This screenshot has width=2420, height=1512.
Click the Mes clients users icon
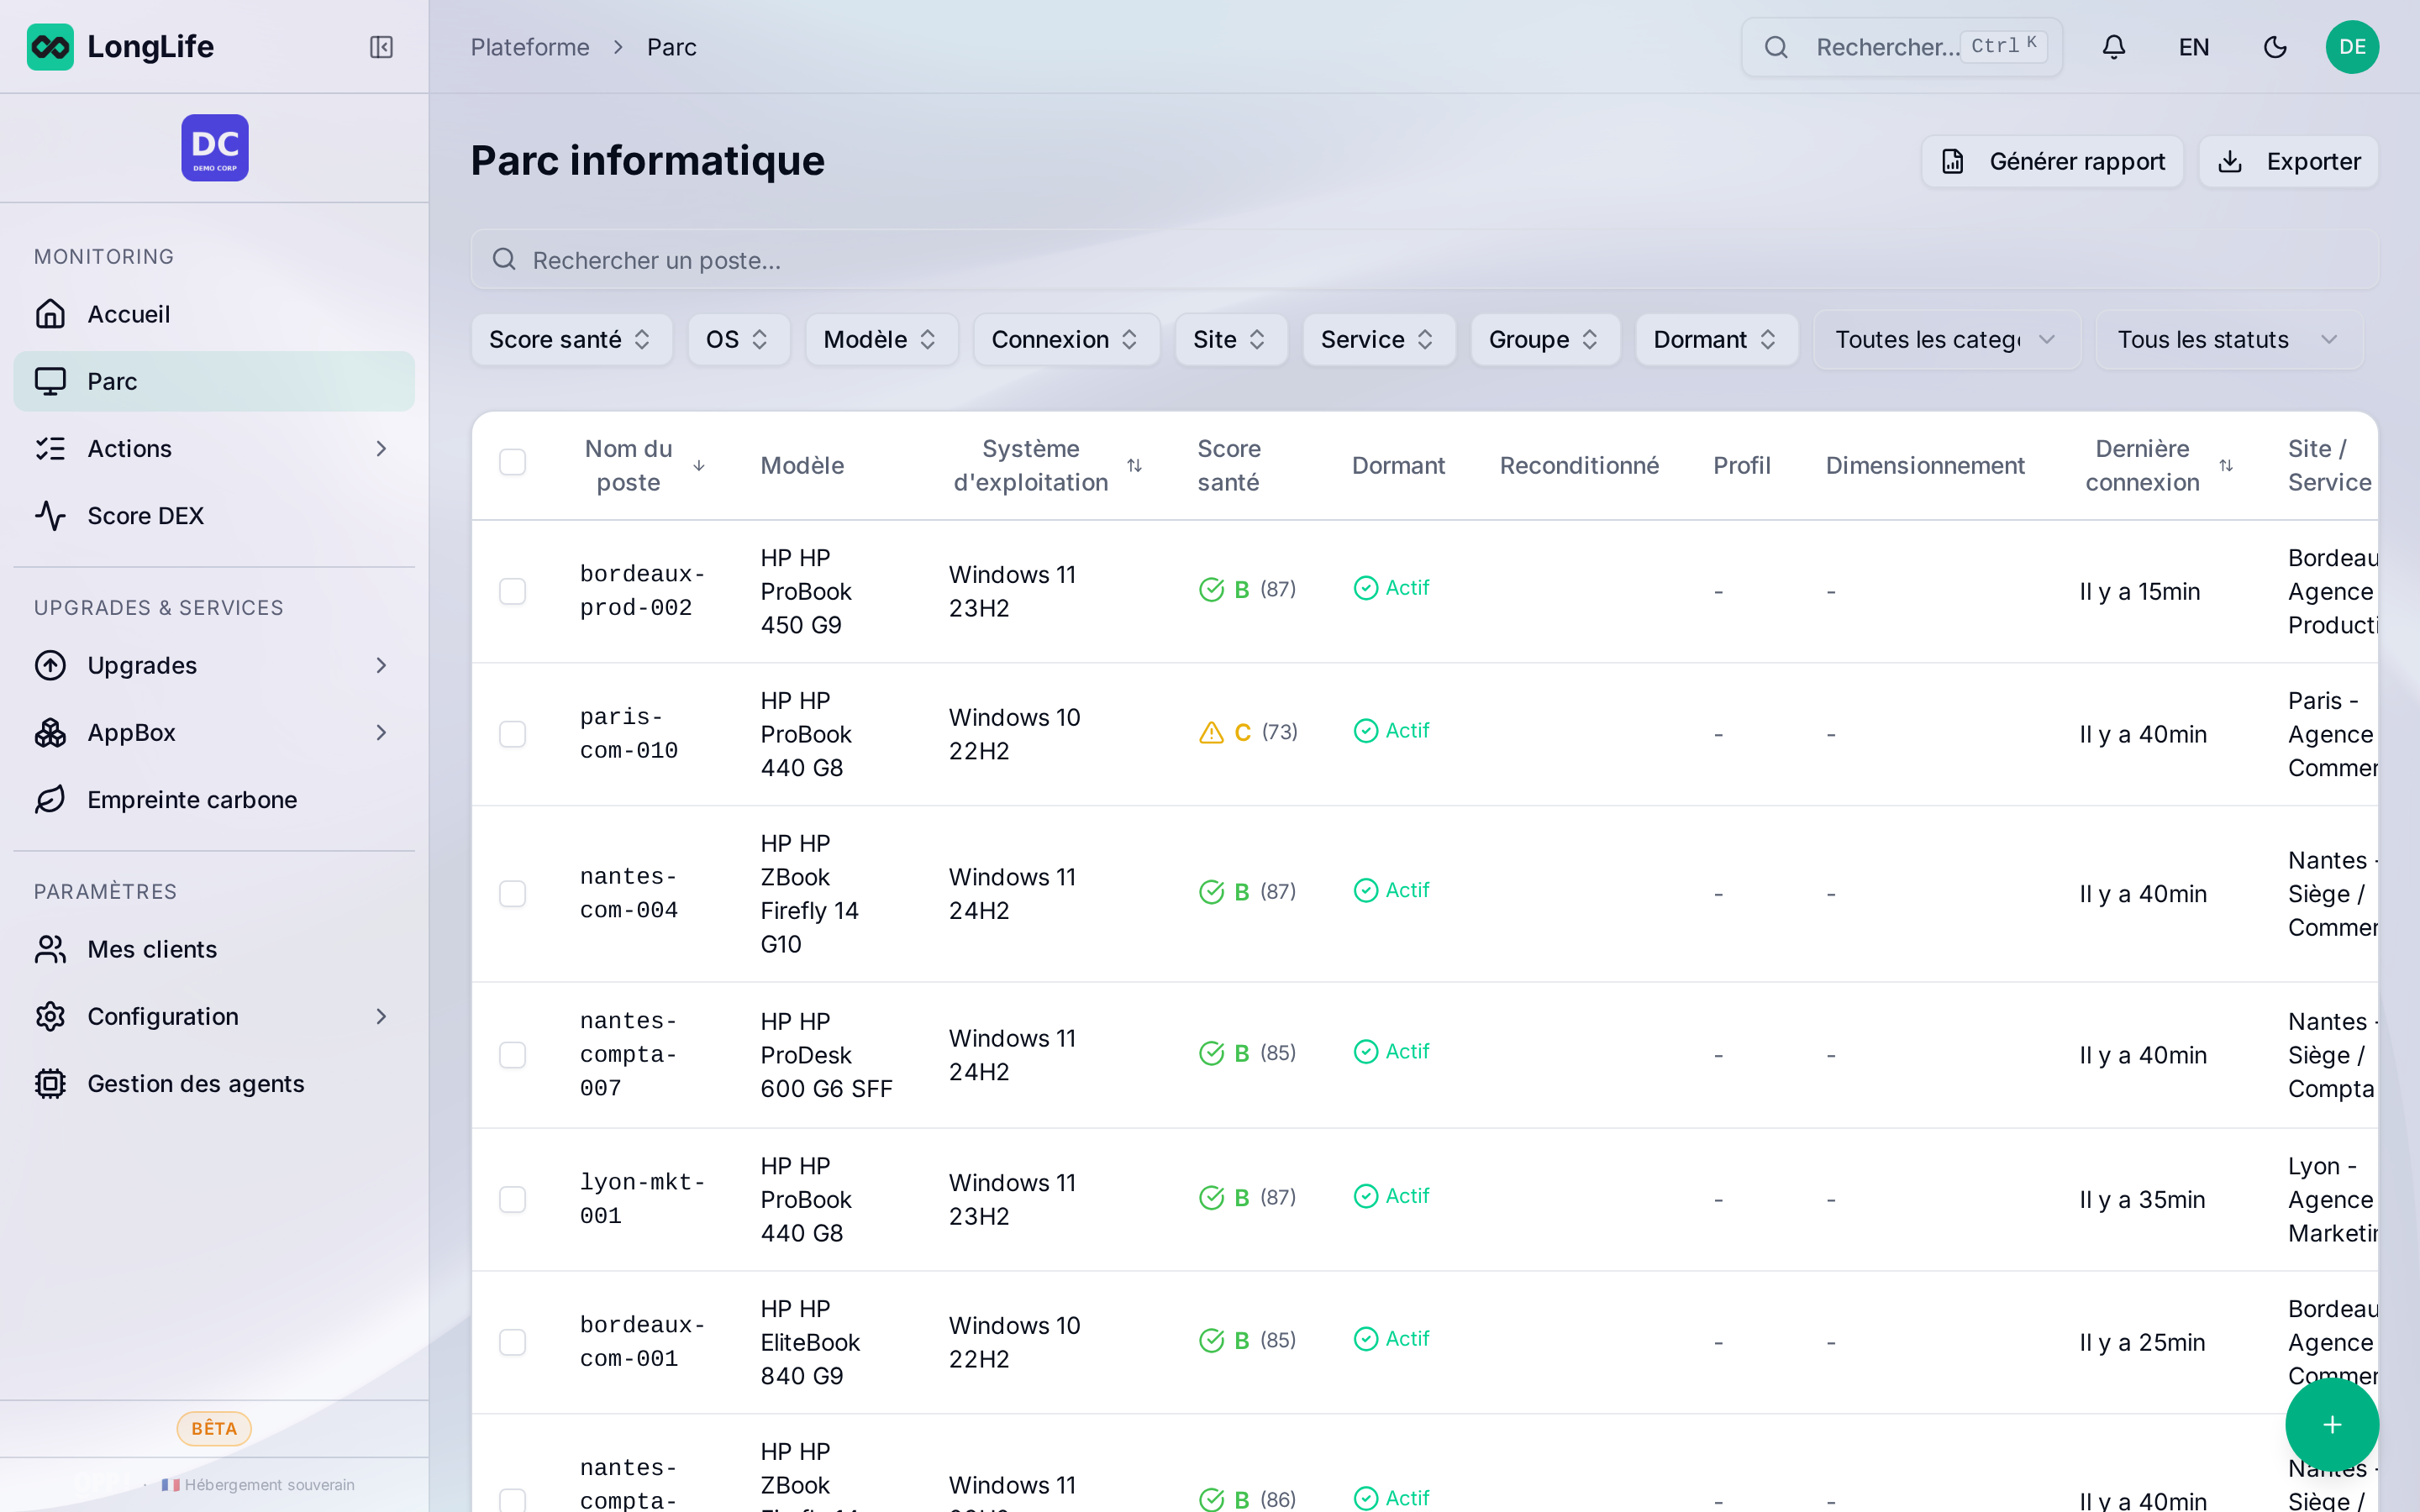tap(50, 949)
